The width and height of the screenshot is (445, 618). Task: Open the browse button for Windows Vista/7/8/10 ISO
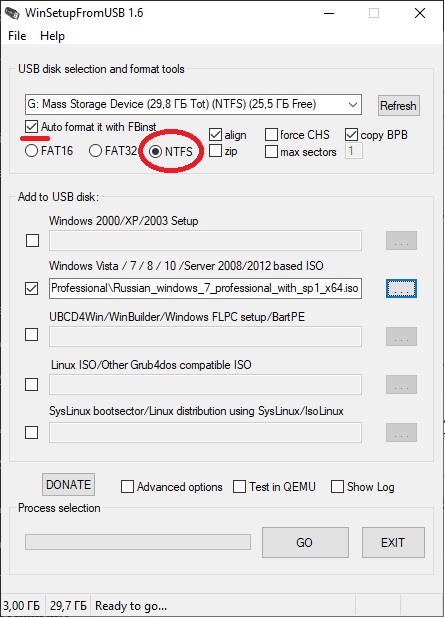401,289
